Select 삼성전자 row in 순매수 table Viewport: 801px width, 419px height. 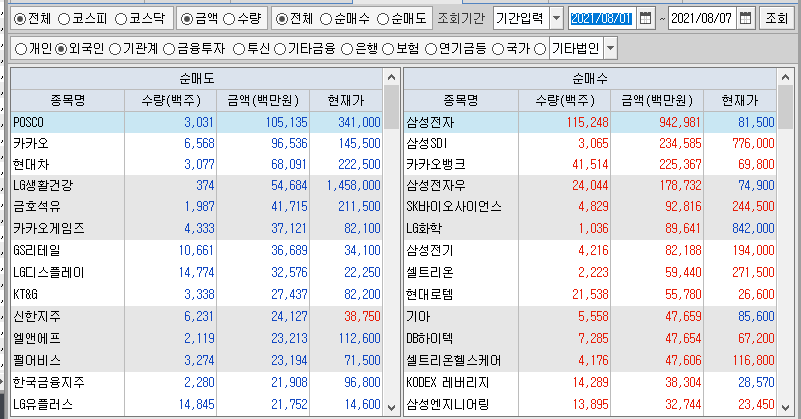(591, 123)
